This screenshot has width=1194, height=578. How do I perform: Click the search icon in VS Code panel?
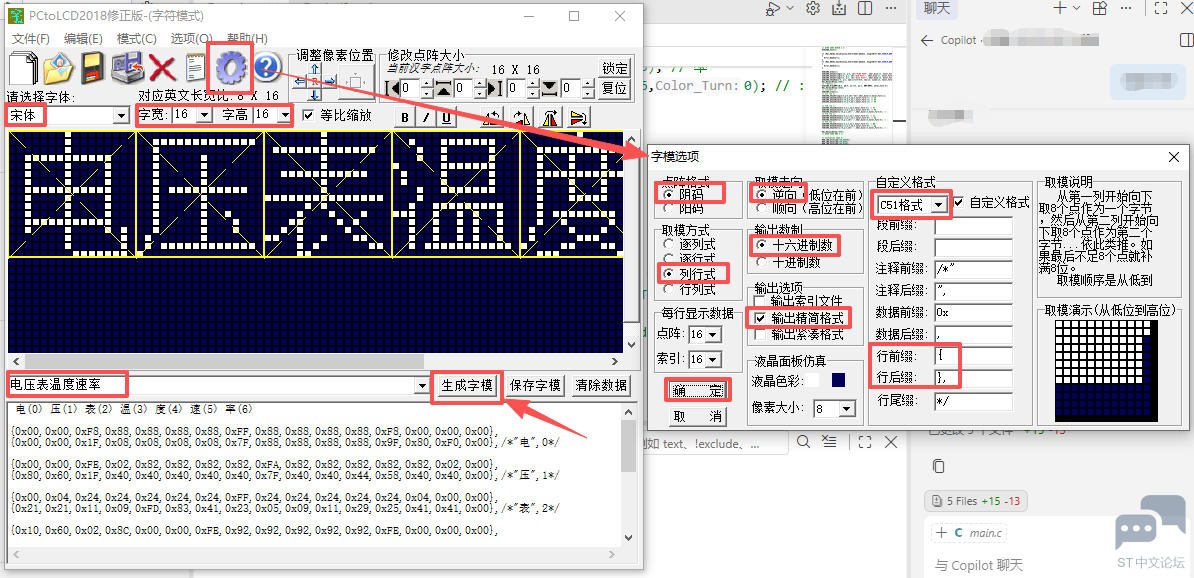804,442
